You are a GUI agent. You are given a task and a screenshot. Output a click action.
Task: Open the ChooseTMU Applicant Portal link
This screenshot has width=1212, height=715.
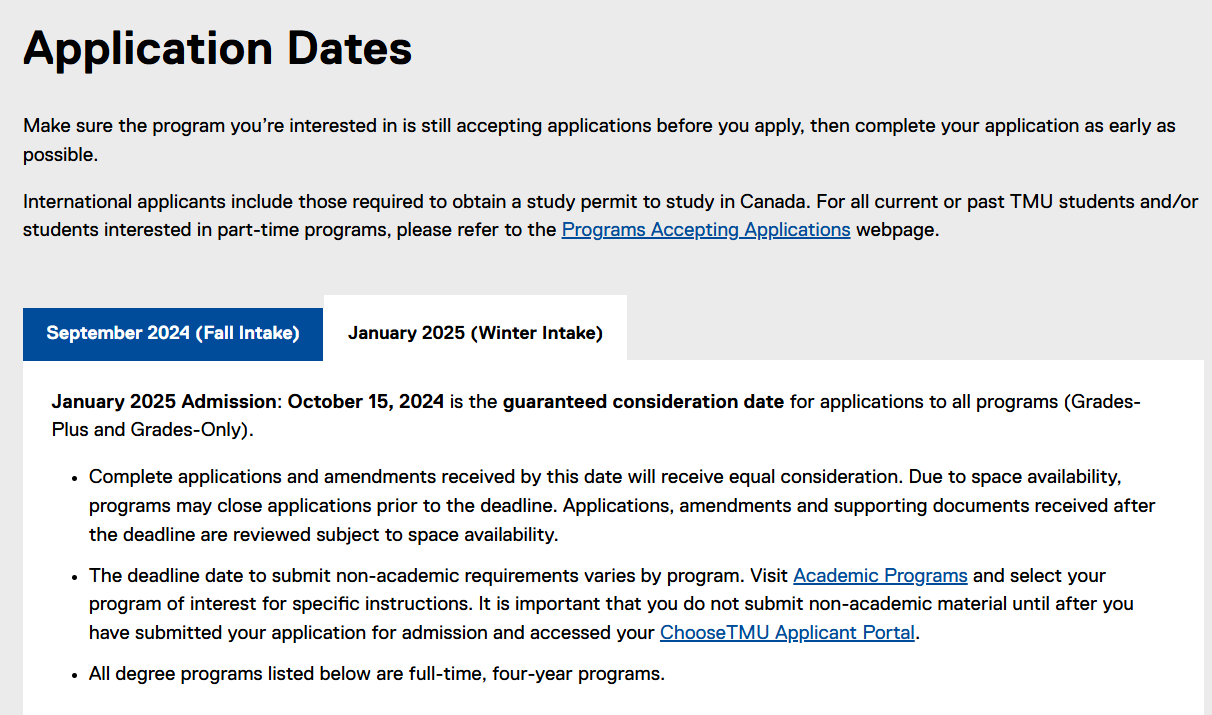pyautogui.click(x=787, y=633)
